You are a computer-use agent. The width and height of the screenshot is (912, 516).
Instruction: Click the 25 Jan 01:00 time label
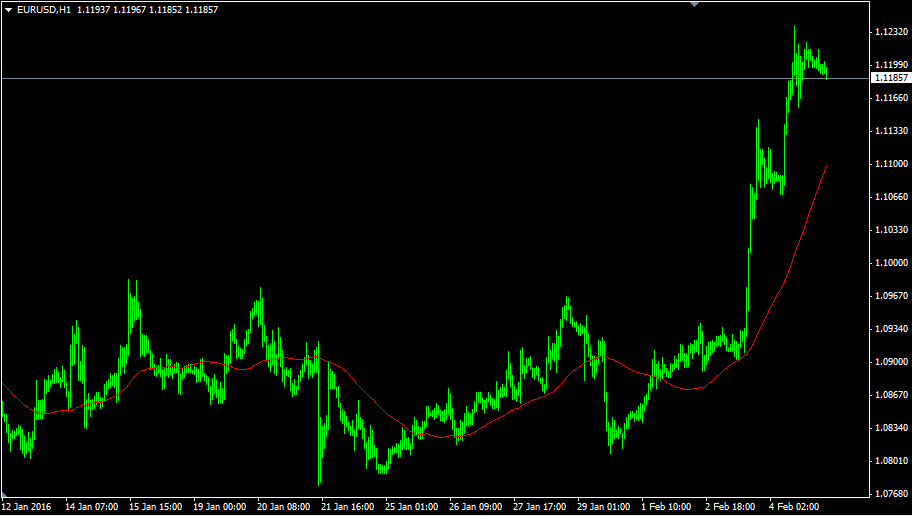412,507
